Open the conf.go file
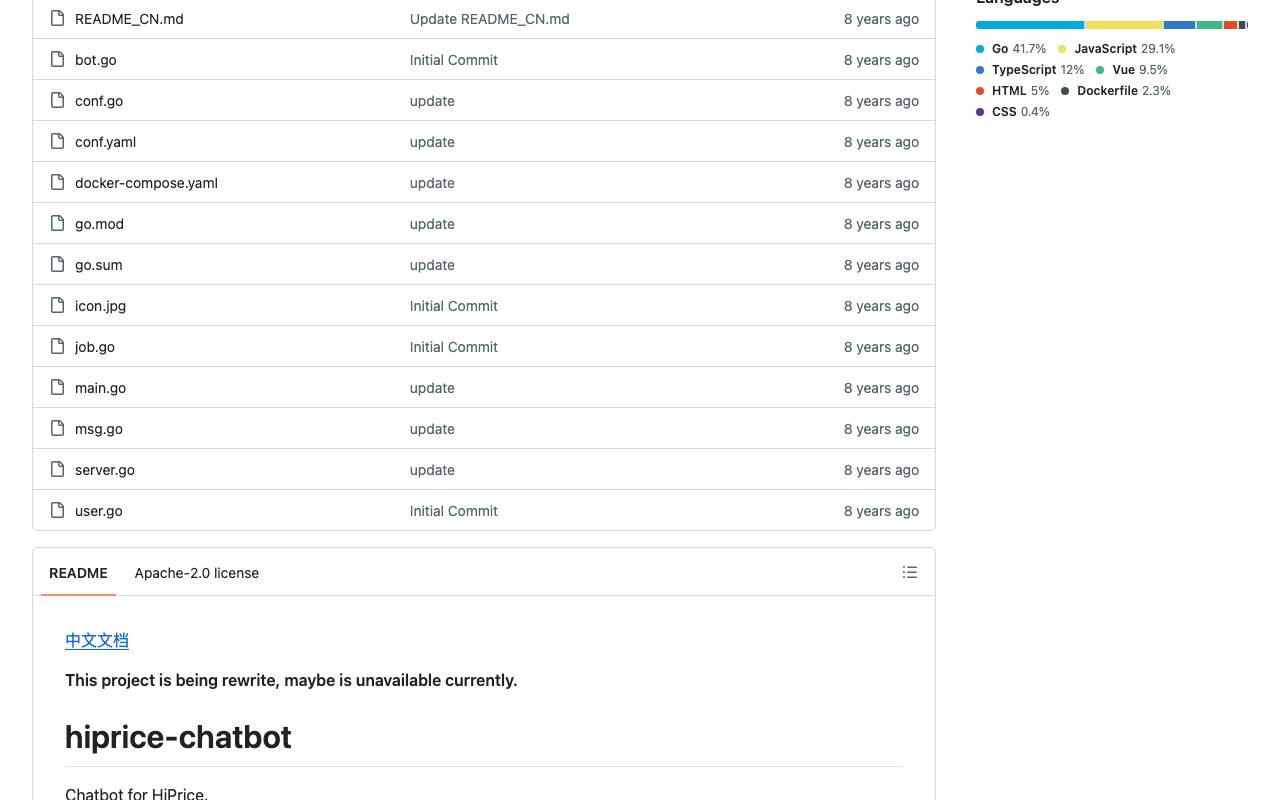 99,101
